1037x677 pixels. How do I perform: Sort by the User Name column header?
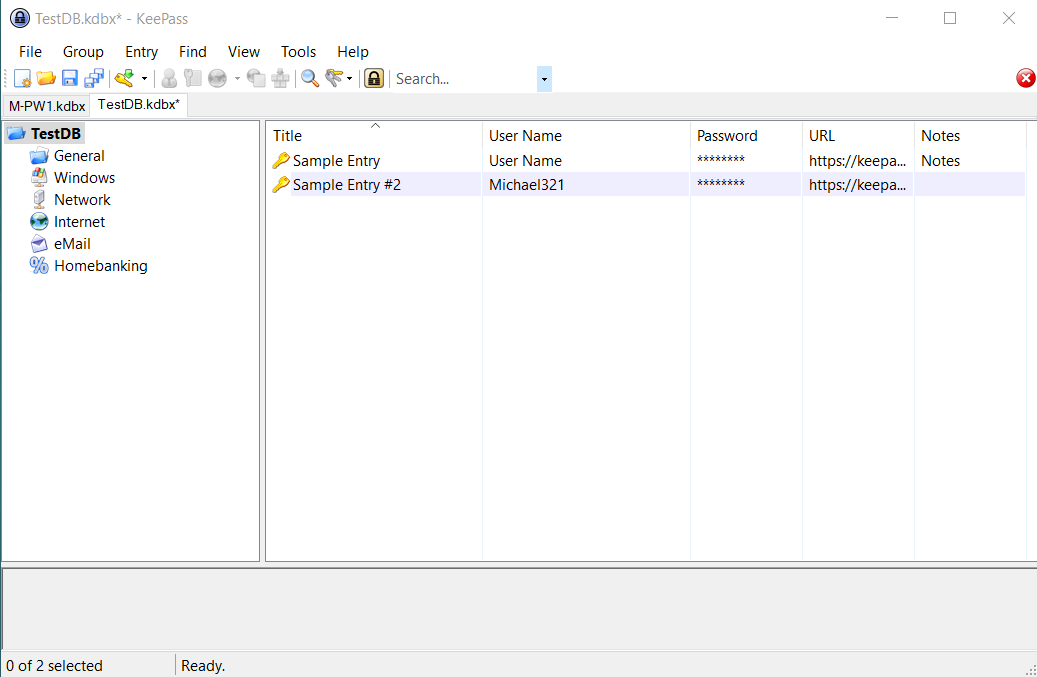tap(586, 136)
